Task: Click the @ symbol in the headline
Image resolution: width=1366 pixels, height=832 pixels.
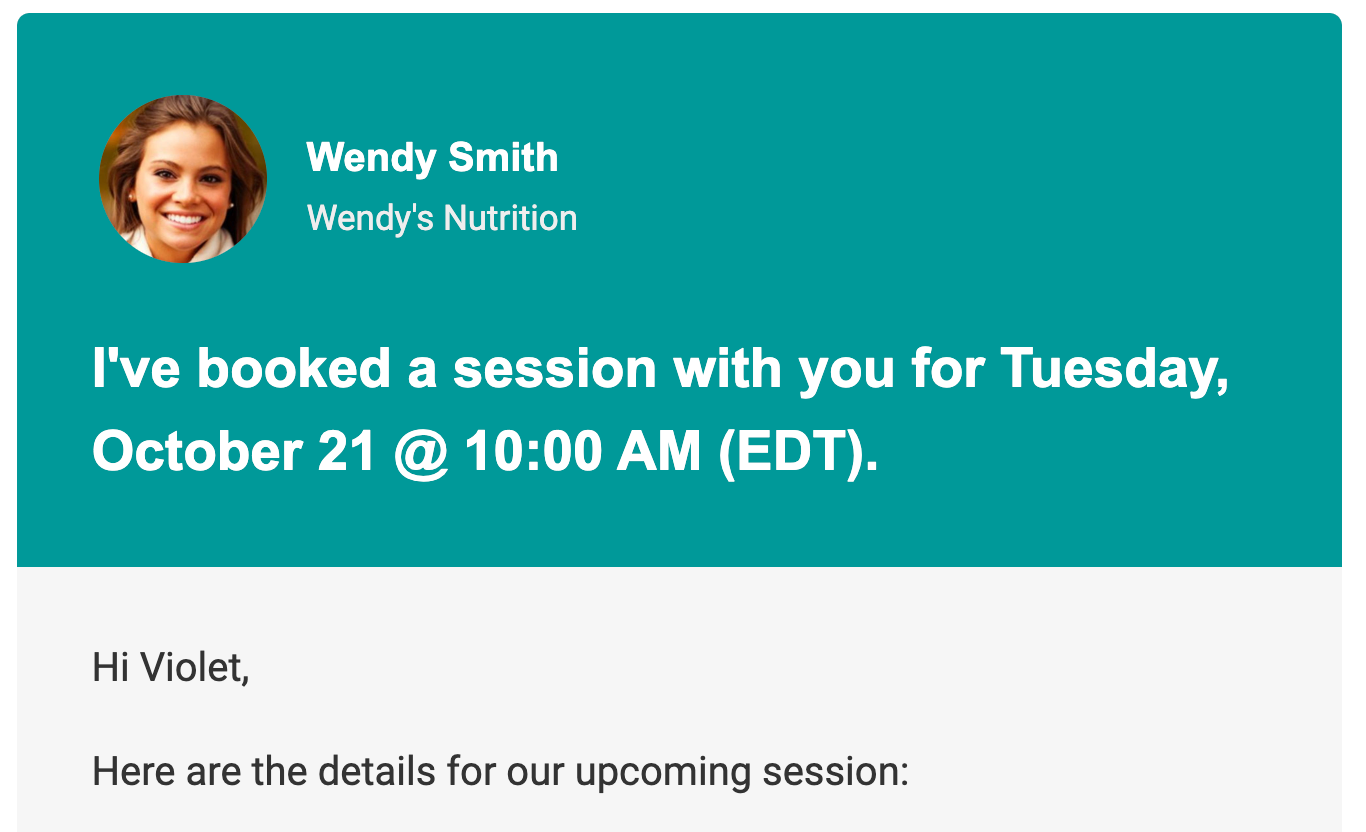Action: (x=420, y=452)
